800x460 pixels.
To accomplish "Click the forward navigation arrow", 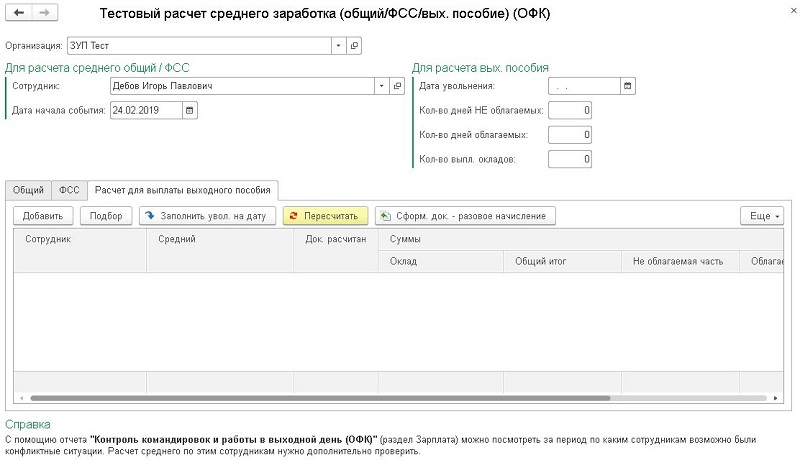I will [44, 15].
